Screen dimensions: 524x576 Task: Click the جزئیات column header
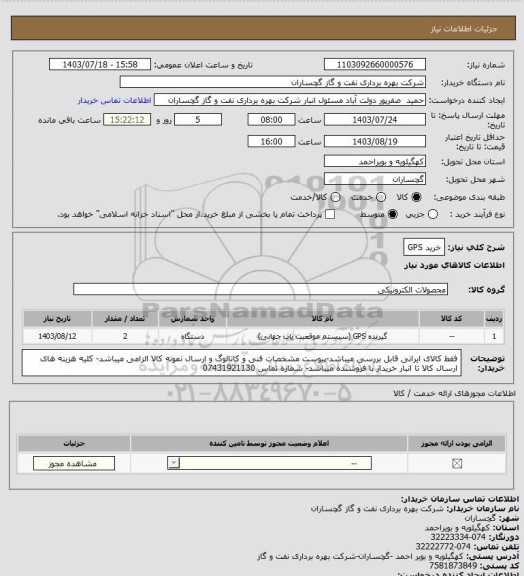pos(74,443)
